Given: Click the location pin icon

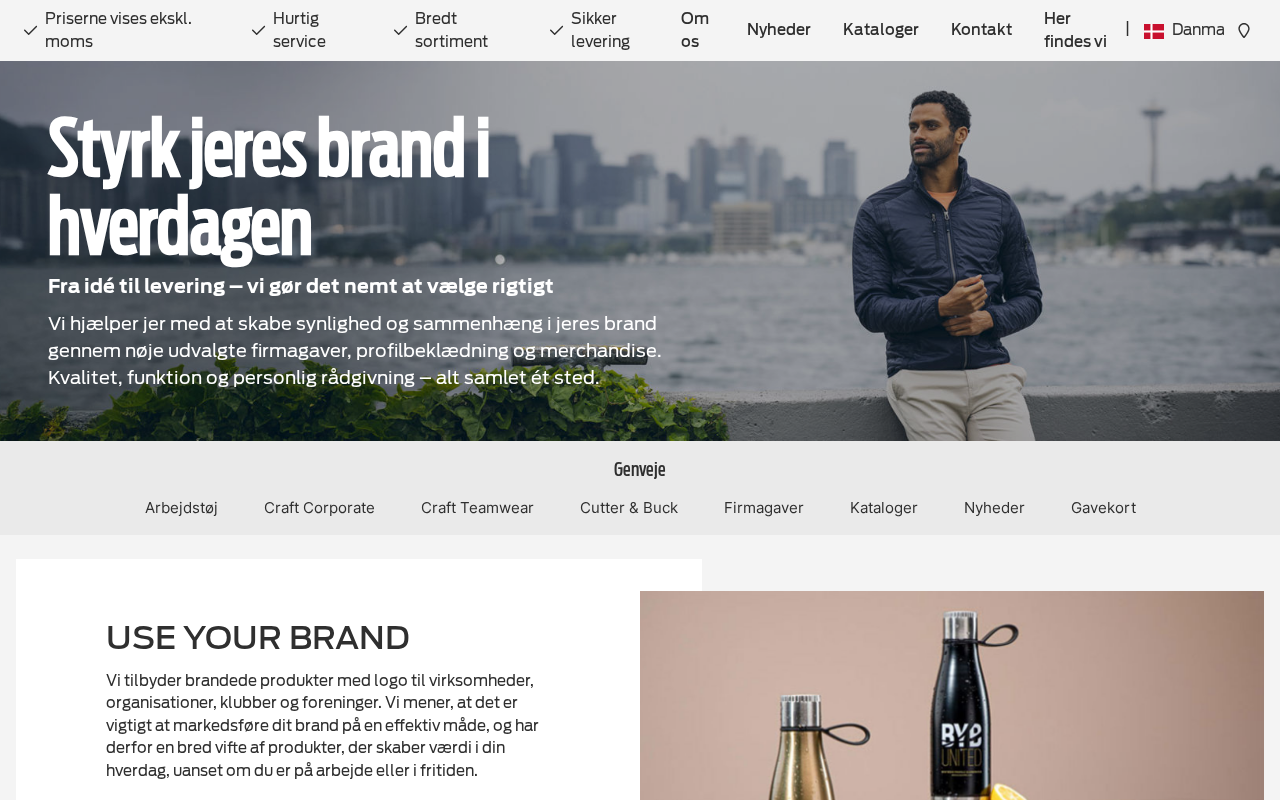Looking at the screenshot, I should coord(1244,31).
